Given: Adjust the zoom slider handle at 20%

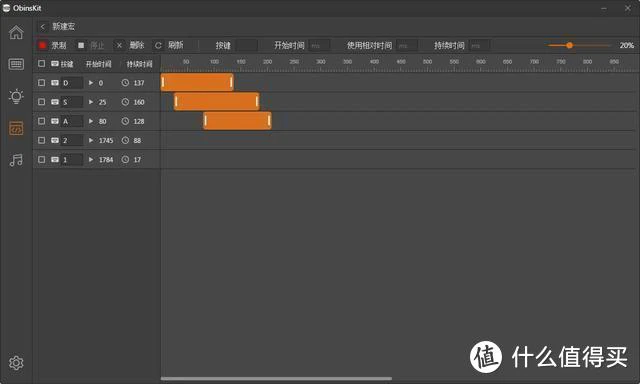Looking at the screenshot, I should (569, 45).
